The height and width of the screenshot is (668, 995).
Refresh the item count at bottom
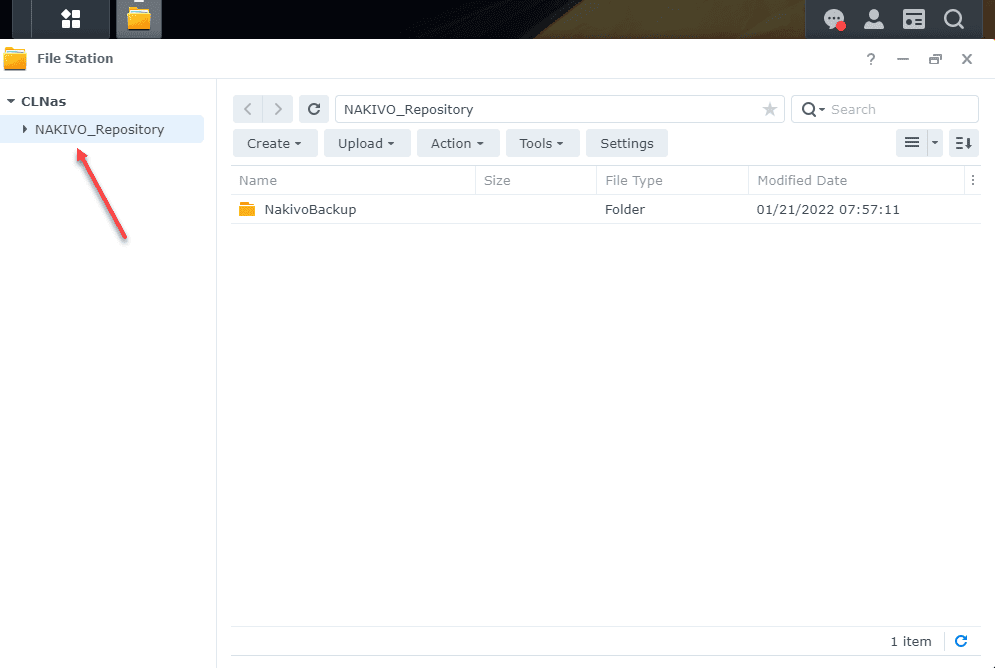pos(961,641)
